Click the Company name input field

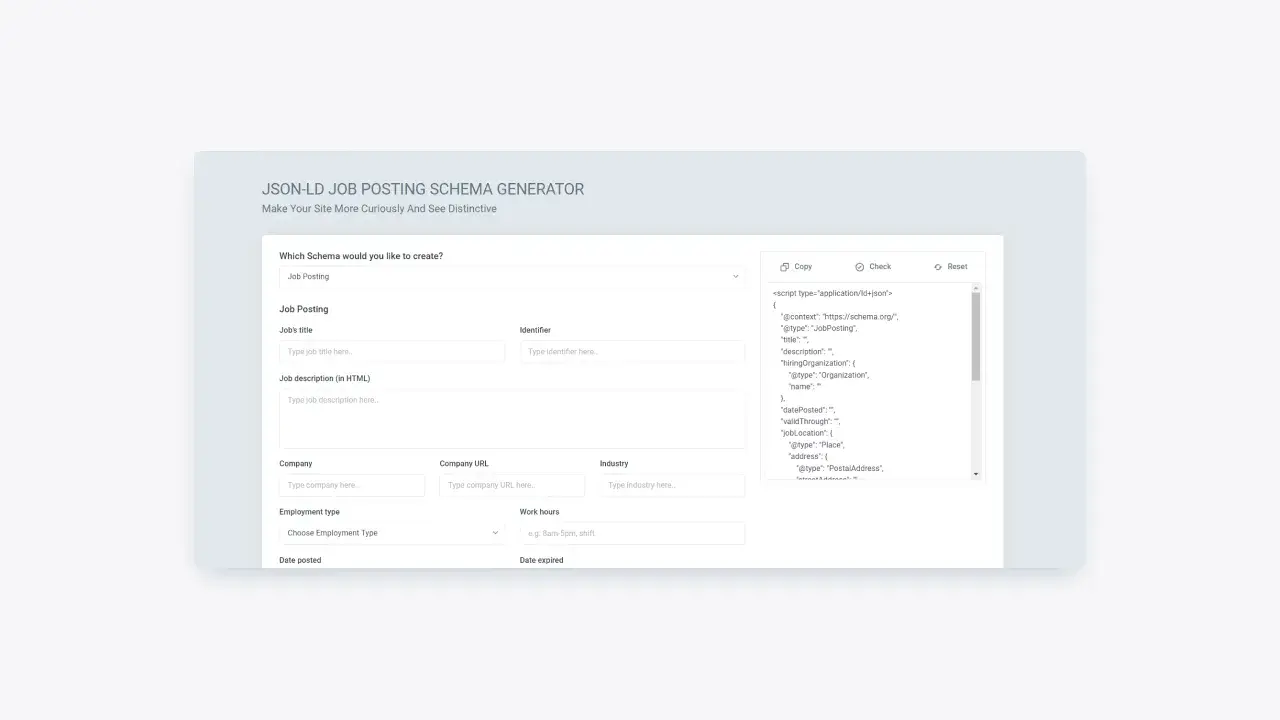[351, 485]
